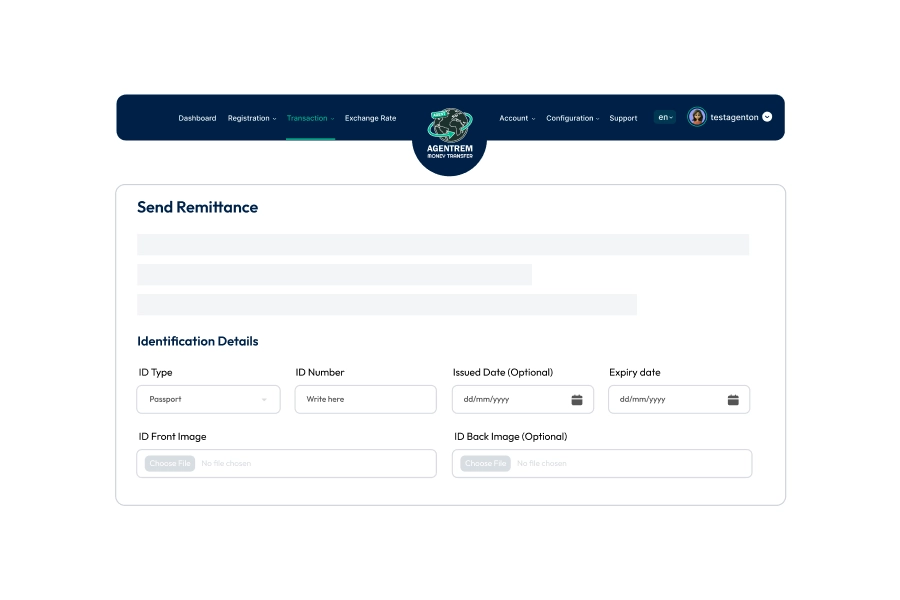900x600 pixels.
Task: Open the Exchange Rate page
Action: (x=370, y=118)
